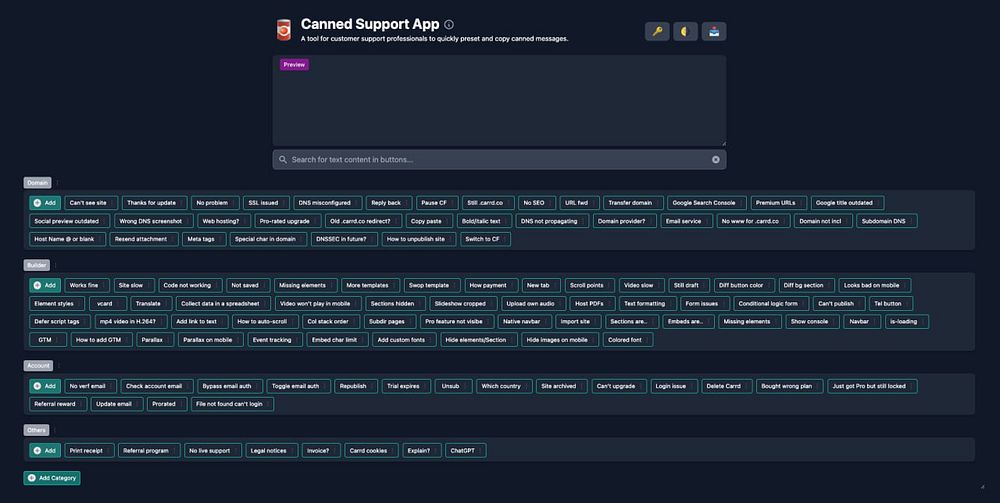Click the "Print receipt" button
Image resolution: width=1000 pixels, height=503 pixels.
89,450
